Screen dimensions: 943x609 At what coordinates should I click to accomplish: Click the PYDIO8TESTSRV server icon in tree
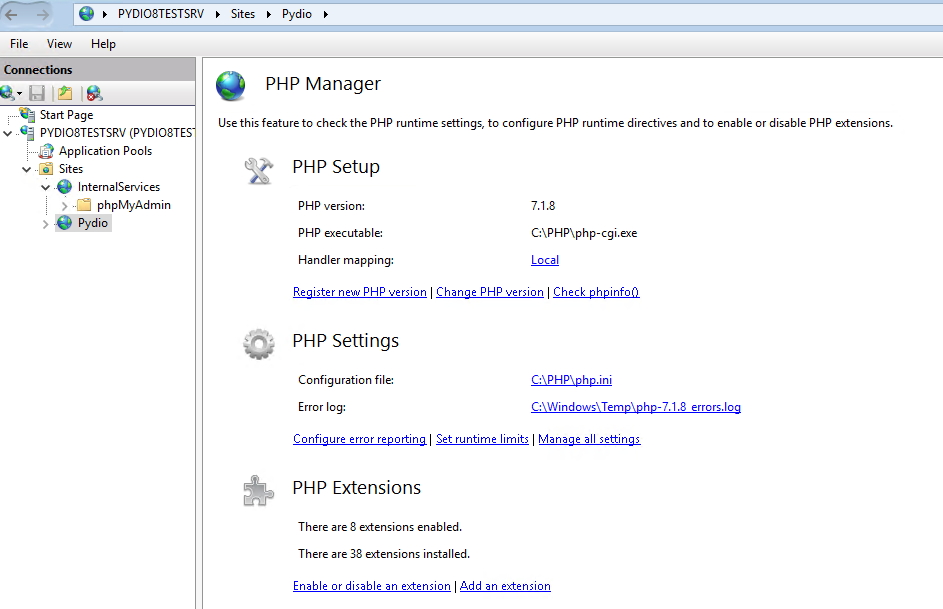pyautogui.click(x=27, y=132)
